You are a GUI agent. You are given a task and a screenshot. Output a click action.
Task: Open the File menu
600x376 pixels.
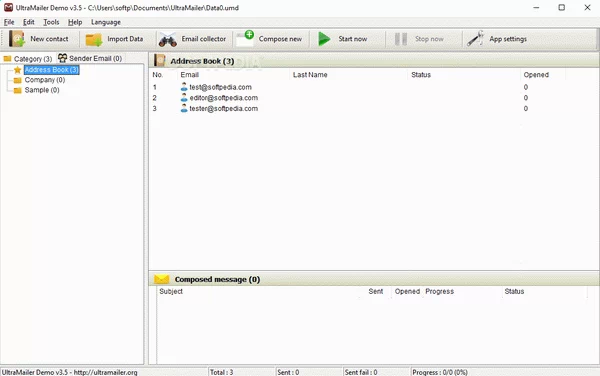(x=9, y=22)
